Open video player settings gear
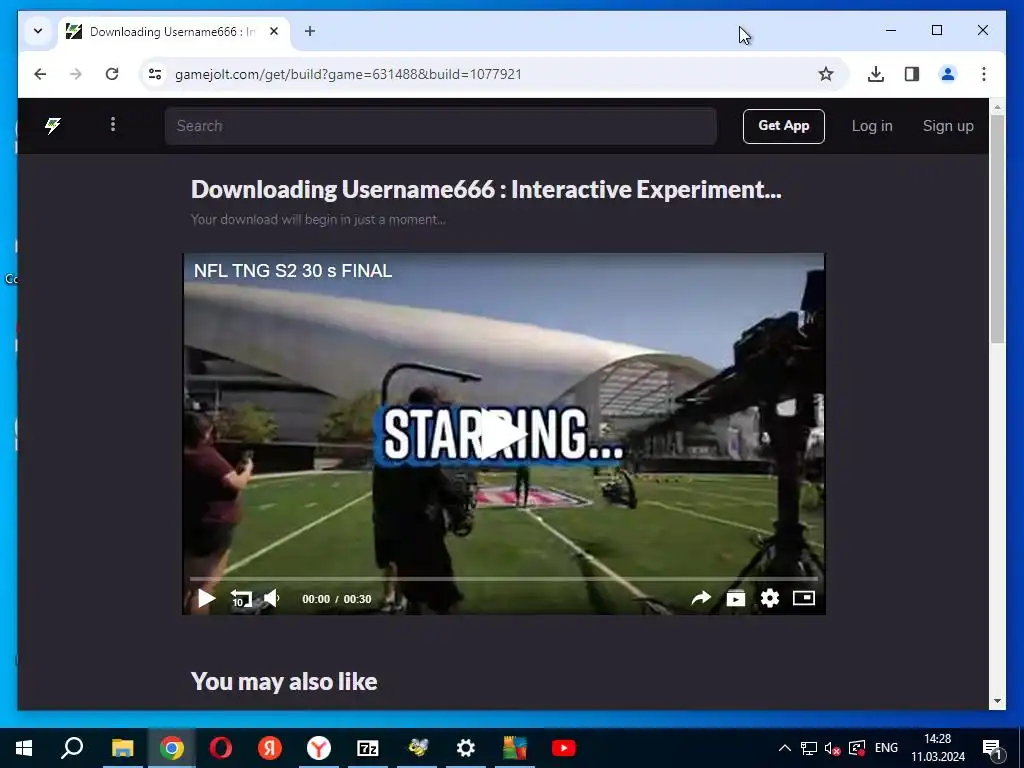 [770, 598]
